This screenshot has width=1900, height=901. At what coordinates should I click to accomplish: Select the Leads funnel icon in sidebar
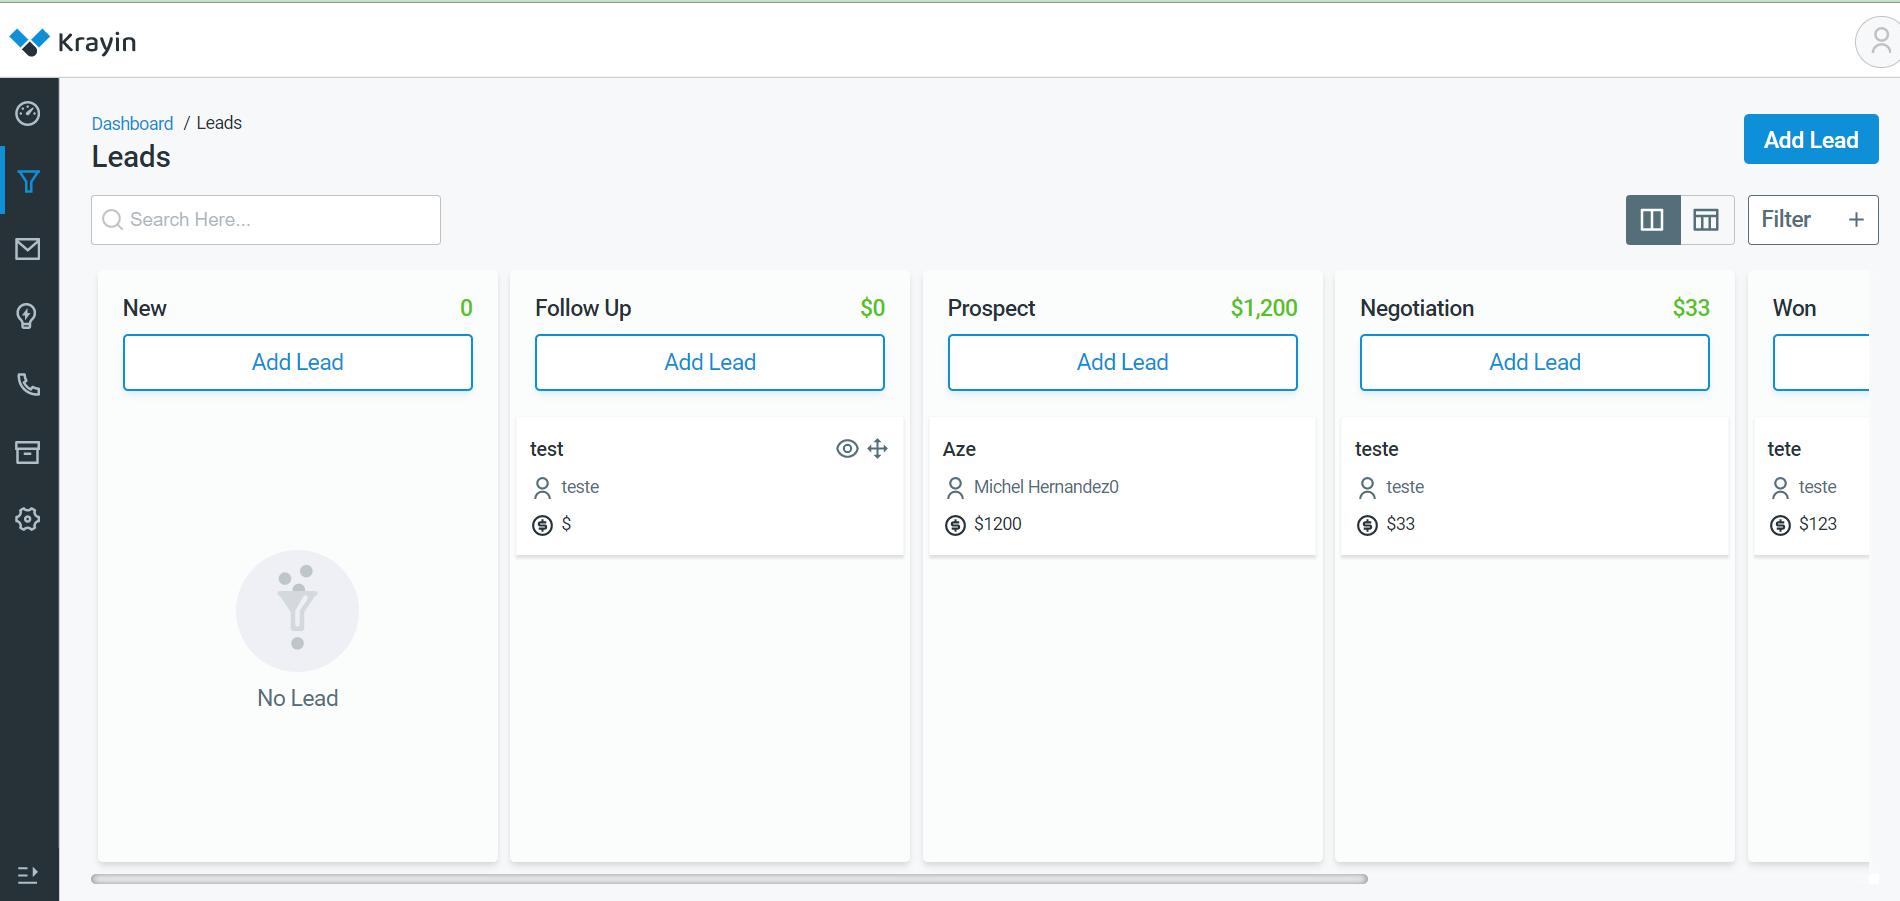pyautogui.click(x=29, y=181)
